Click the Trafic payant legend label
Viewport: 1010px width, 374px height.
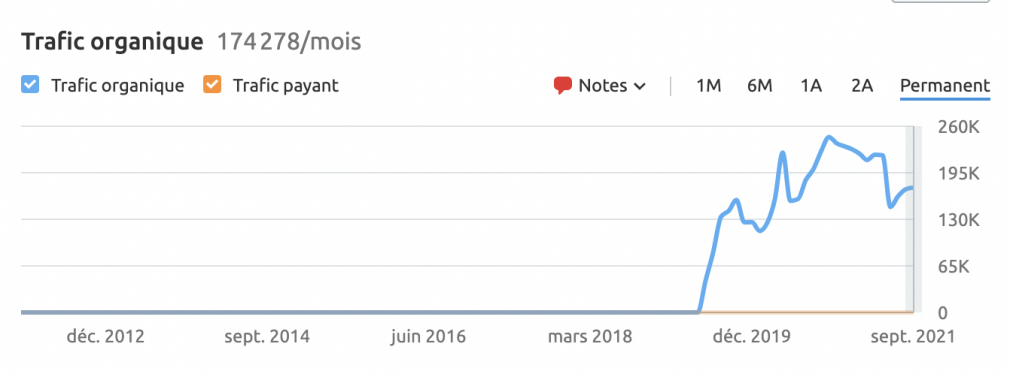pyautogui.click(x=286, y=85)
